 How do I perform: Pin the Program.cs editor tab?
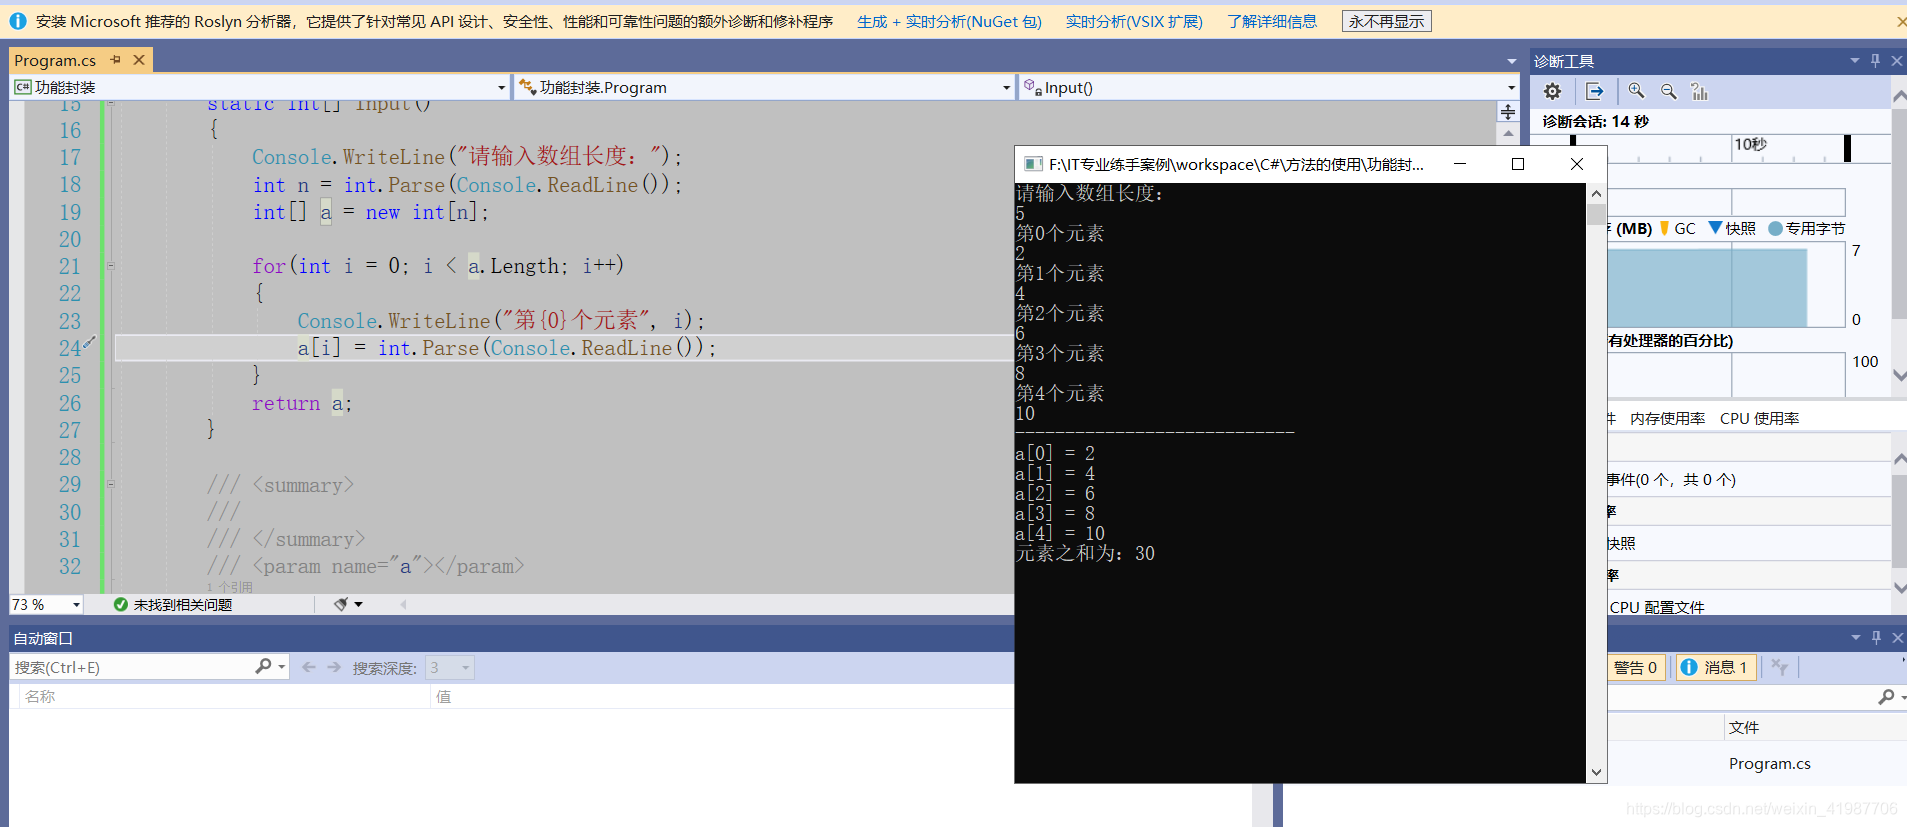(x=116, y=60)
